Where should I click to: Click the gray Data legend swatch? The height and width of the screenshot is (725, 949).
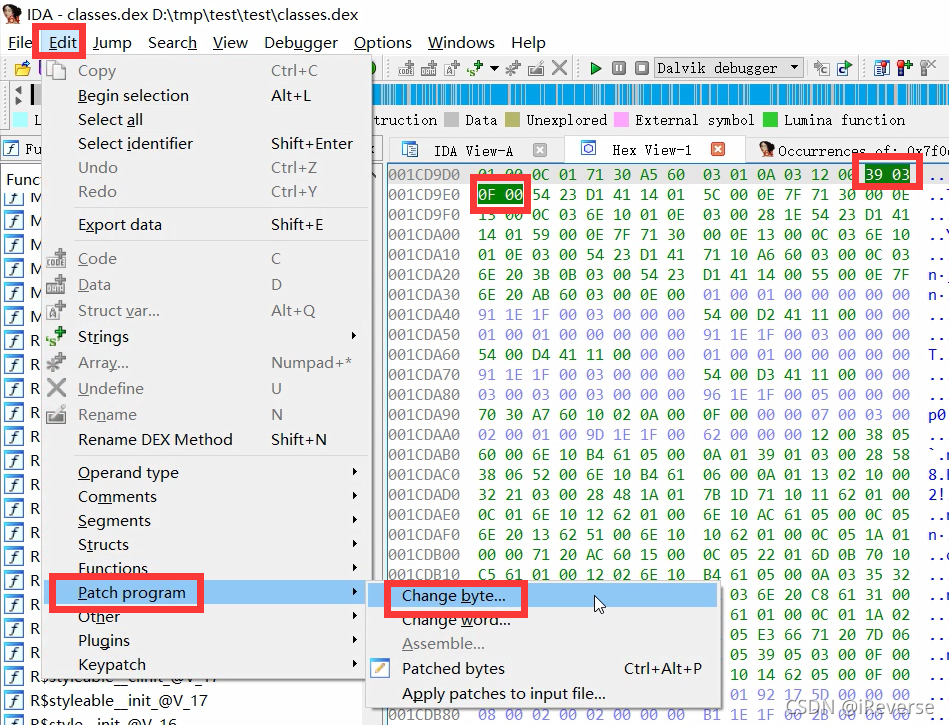point(452,120)
